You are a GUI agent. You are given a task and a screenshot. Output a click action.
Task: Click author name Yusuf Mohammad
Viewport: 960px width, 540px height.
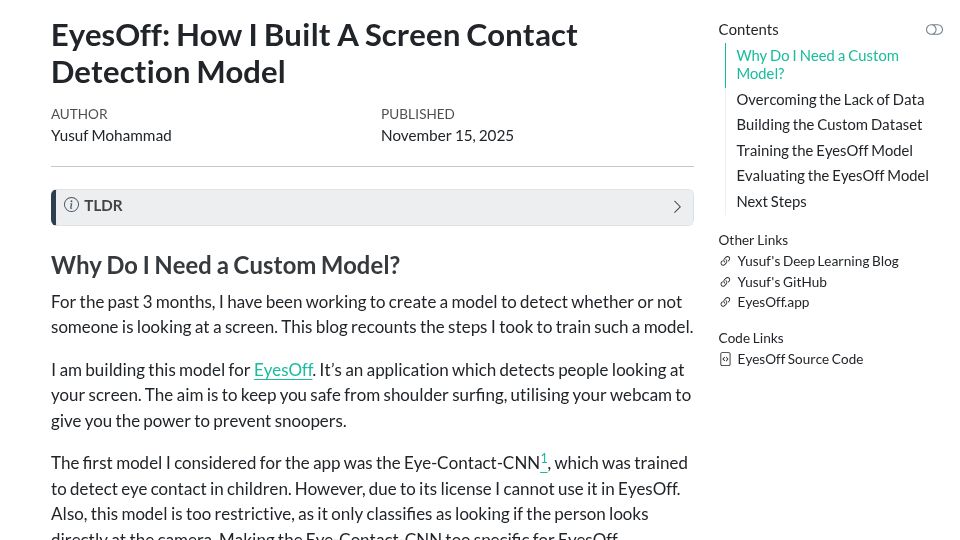(x=111, y=136)
